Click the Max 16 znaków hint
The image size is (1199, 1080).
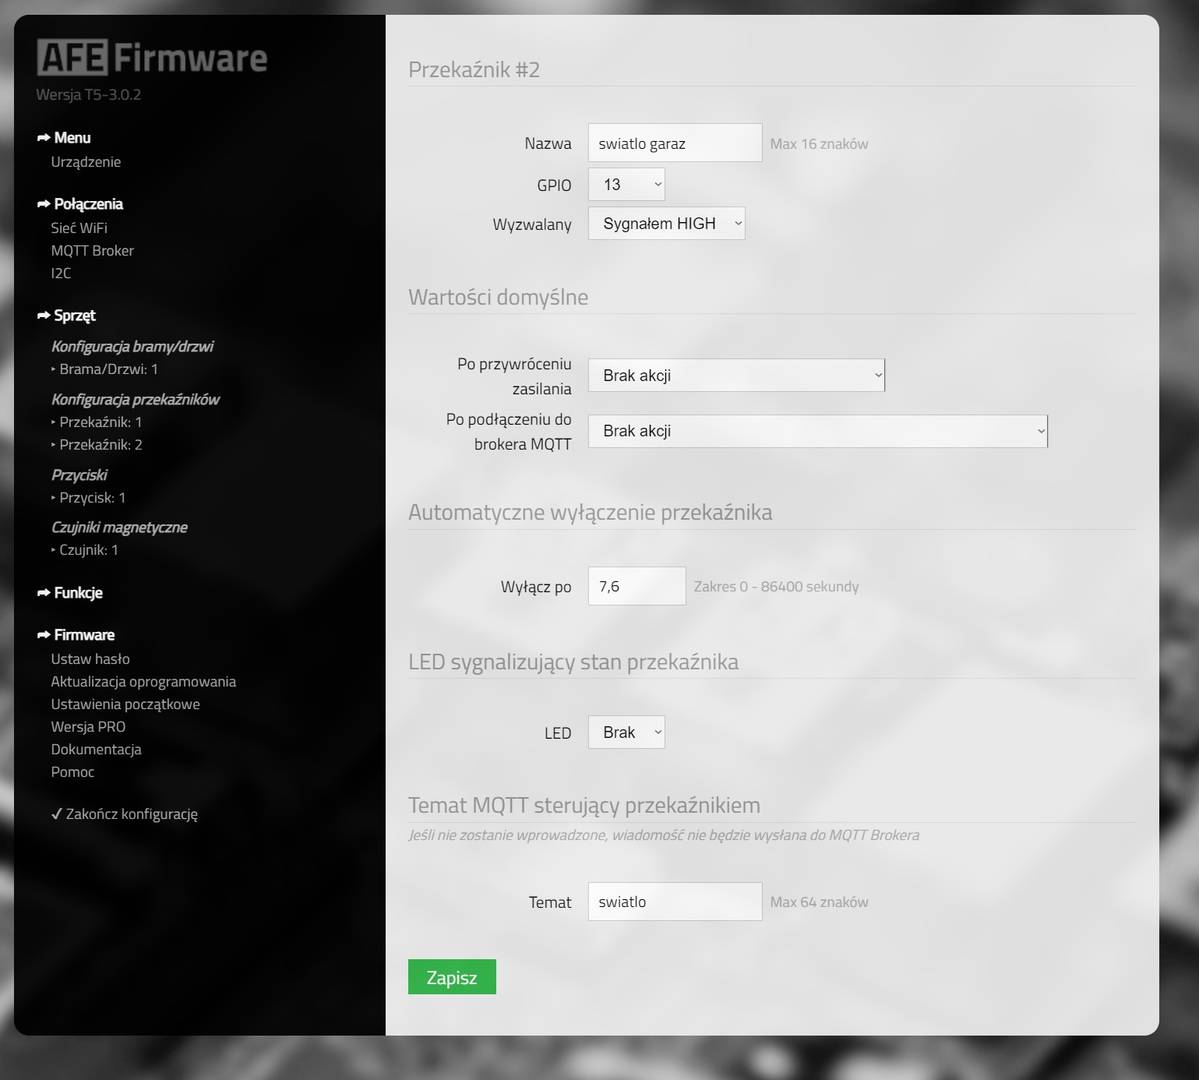pyautogui.click(x=819, y=144)
